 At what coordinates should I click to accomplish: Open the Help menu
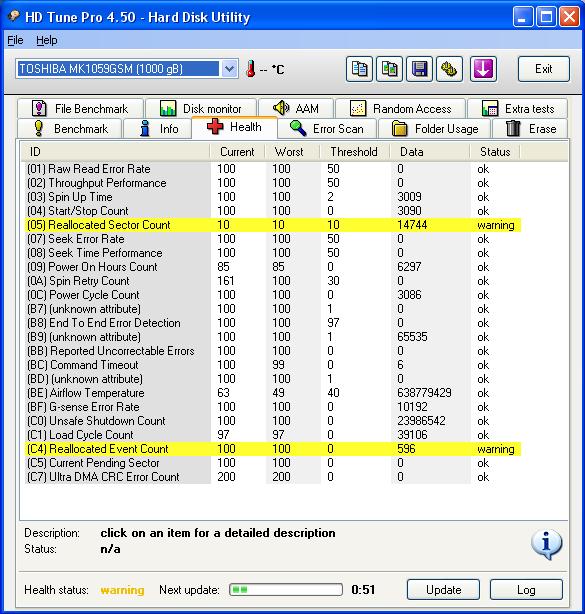pyautogui.click(x=47, y=40)
